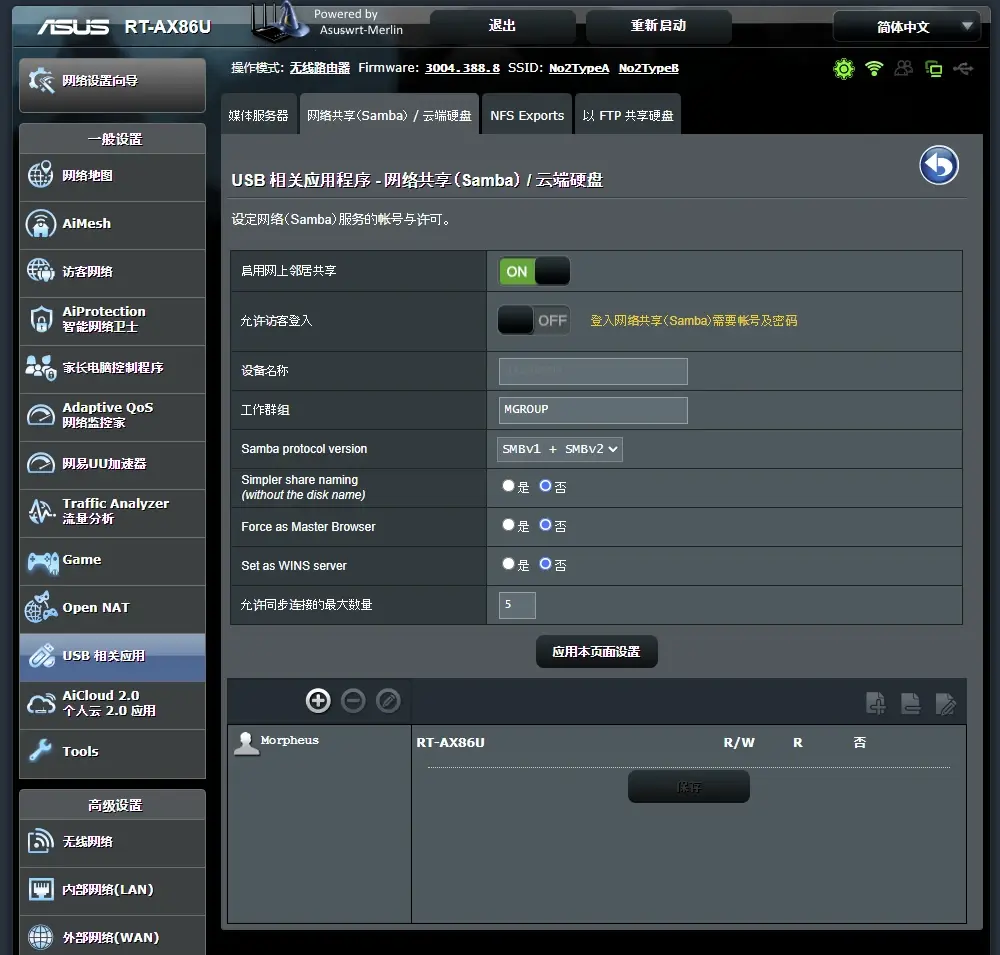Select 否 for Set as WINS server
This screenshot has height=955, width=1000.
(545, 564)
